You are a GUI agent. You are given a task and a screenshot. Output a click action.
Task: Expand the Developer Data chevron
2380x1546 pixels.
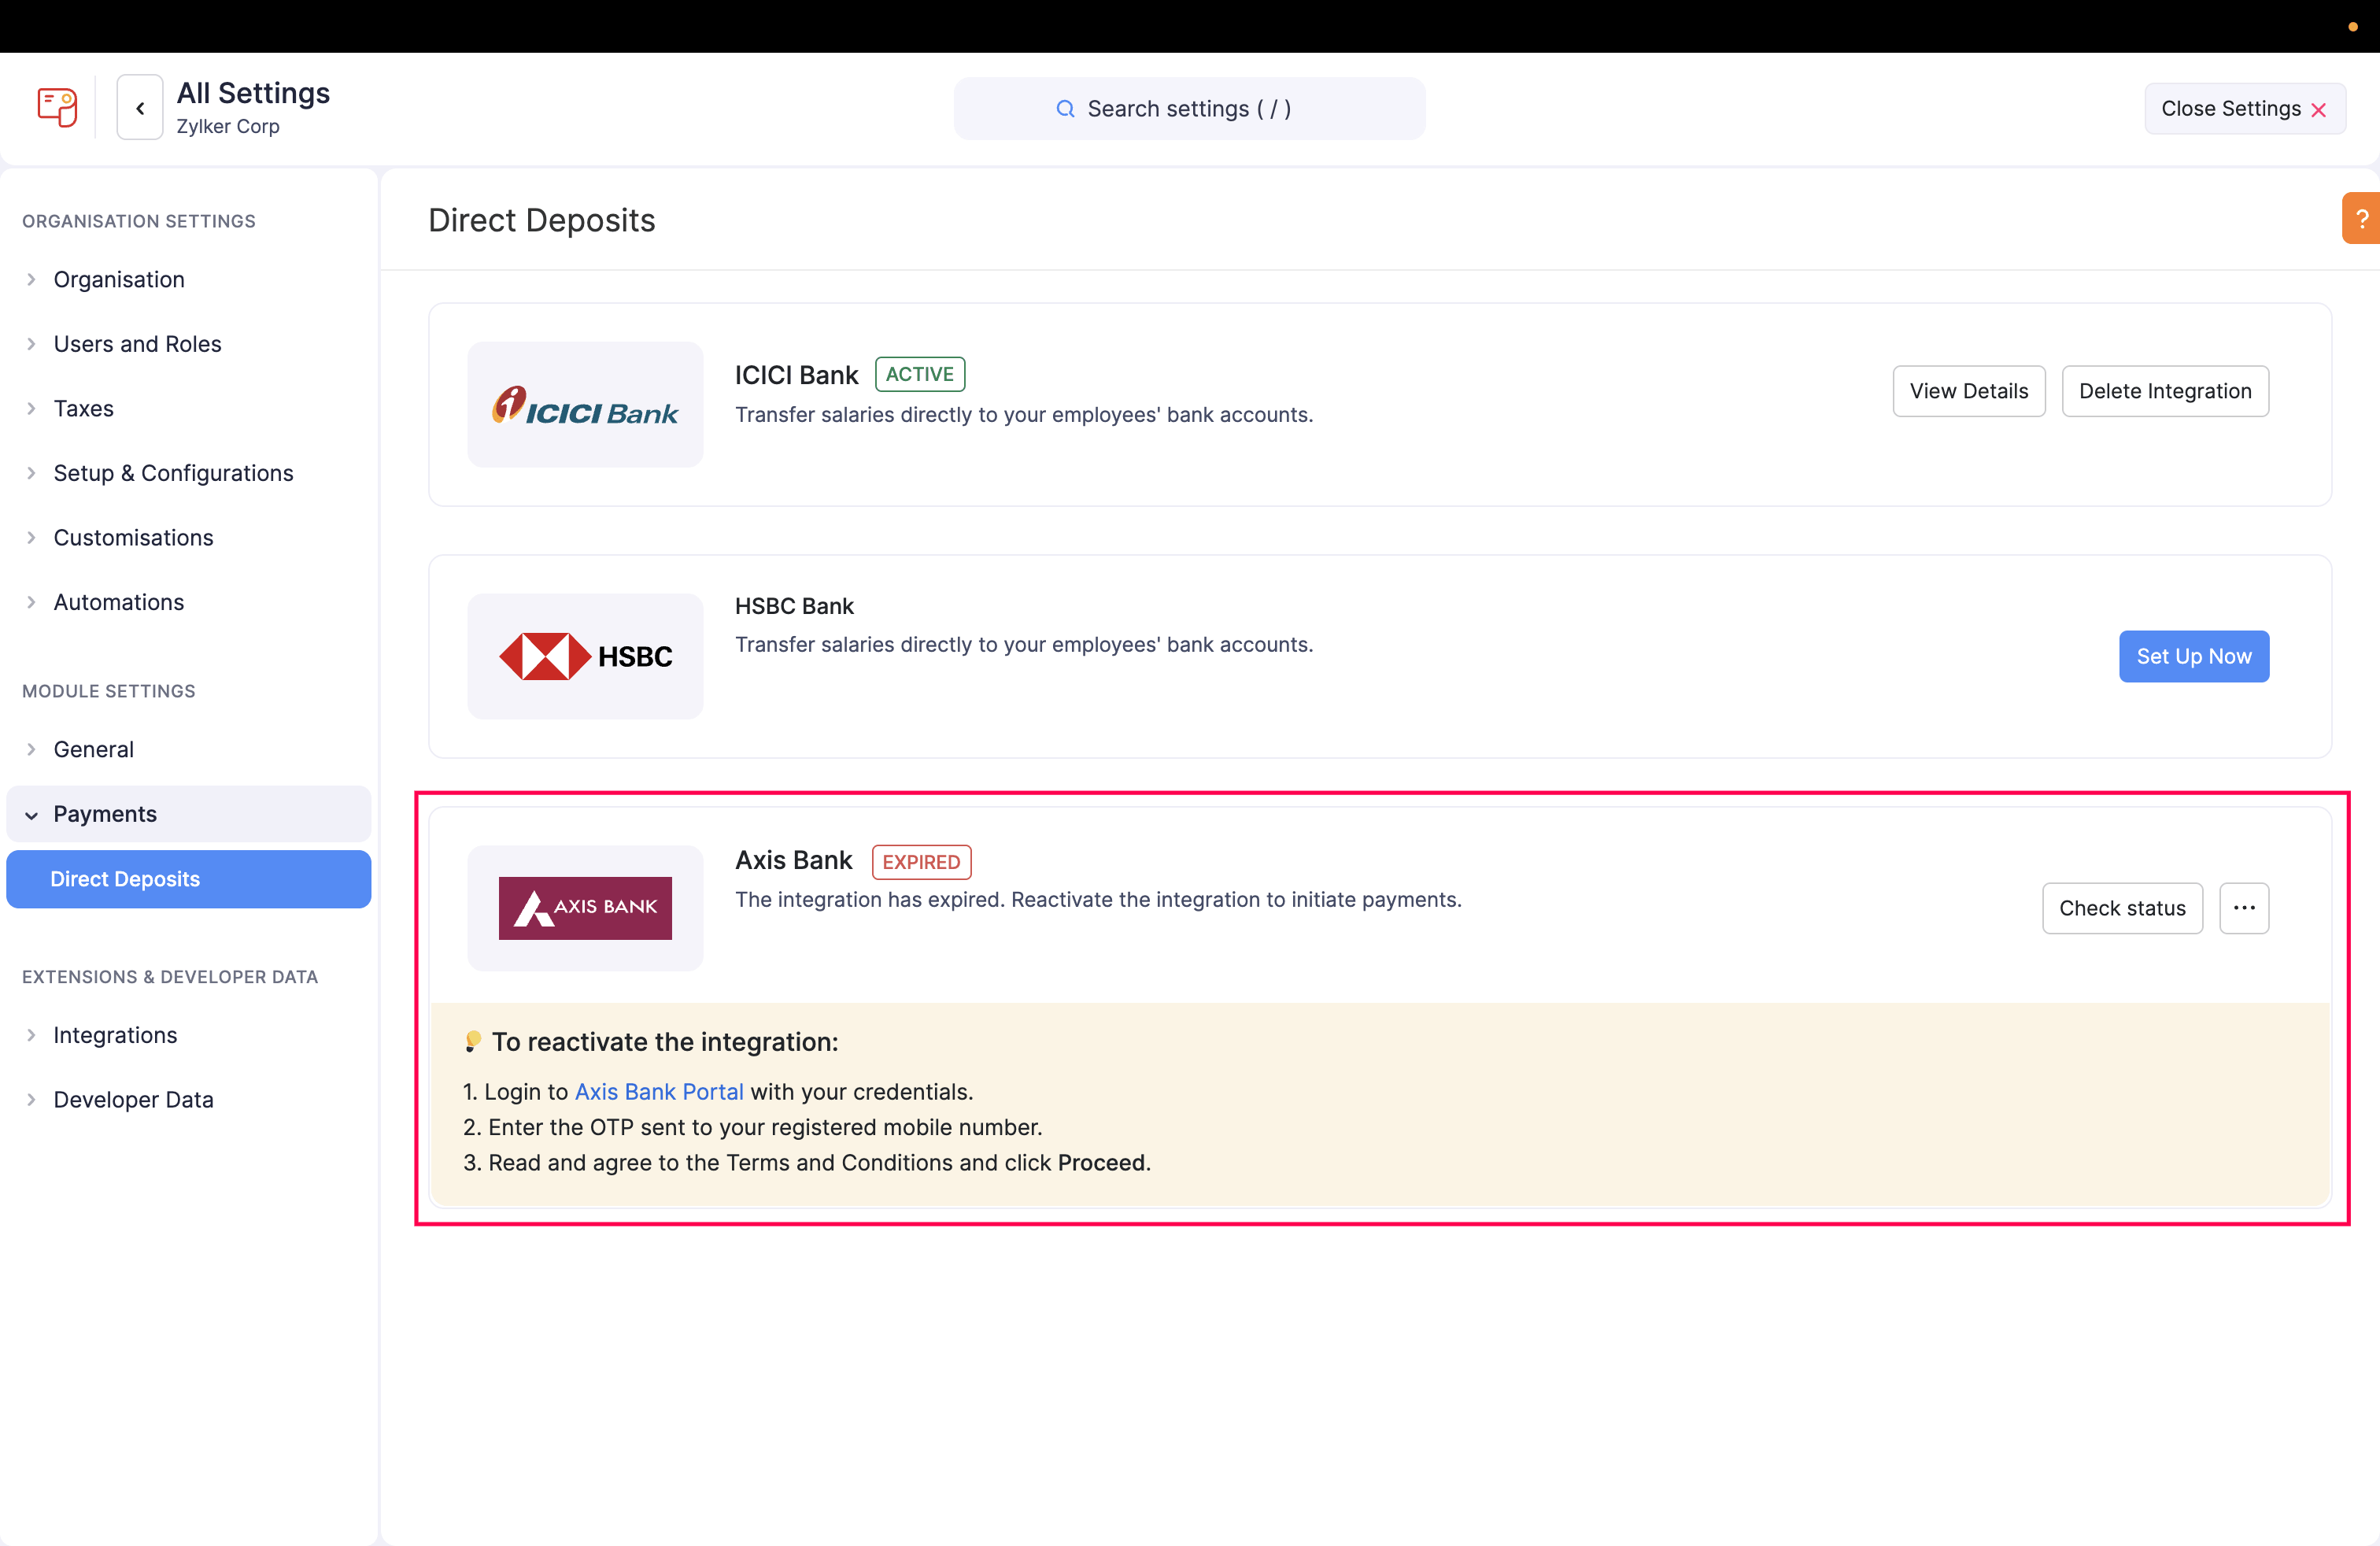(31, 1100)
